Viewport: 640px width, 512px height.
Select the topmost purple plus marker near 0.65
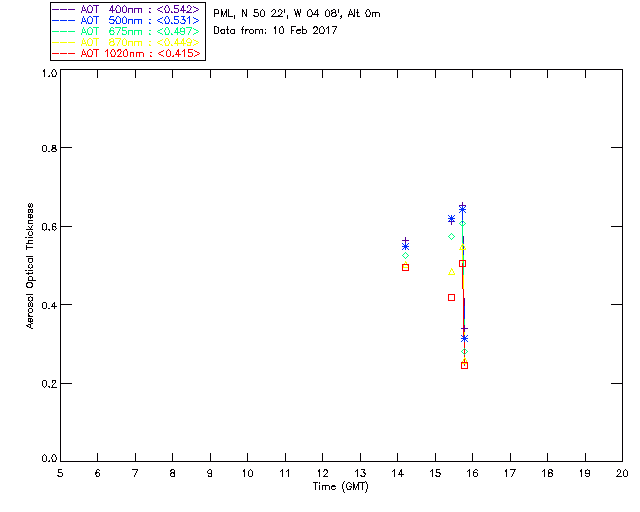pyautogui.click(x=462, y=206)
